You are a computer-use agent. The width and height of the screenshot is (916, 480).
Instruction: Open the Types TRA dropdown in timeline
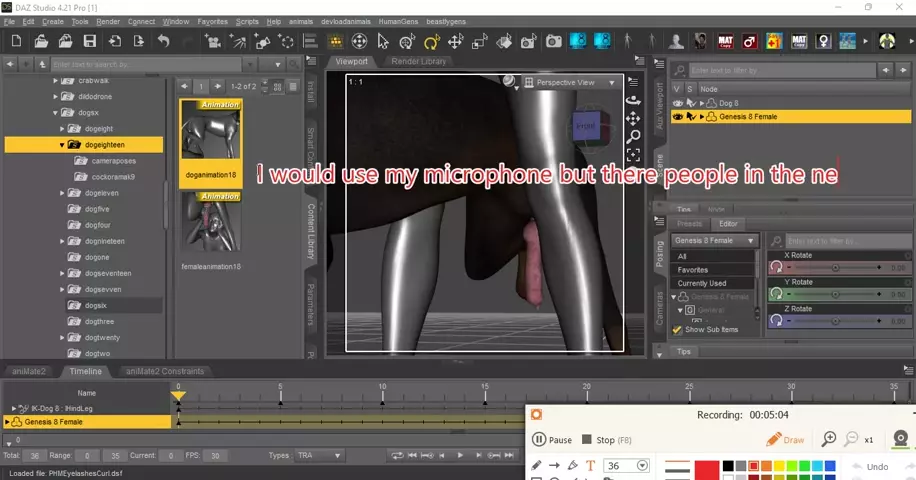pyautogui.click(x=318, y=455)
